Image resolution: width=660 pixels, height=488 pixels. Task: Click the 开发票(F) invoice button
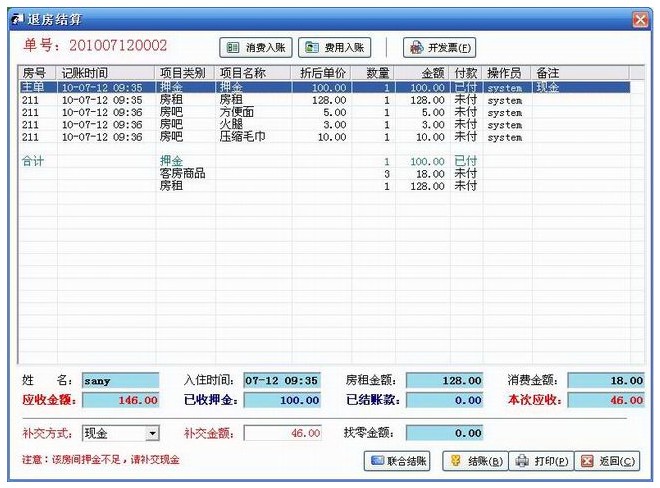439,47
